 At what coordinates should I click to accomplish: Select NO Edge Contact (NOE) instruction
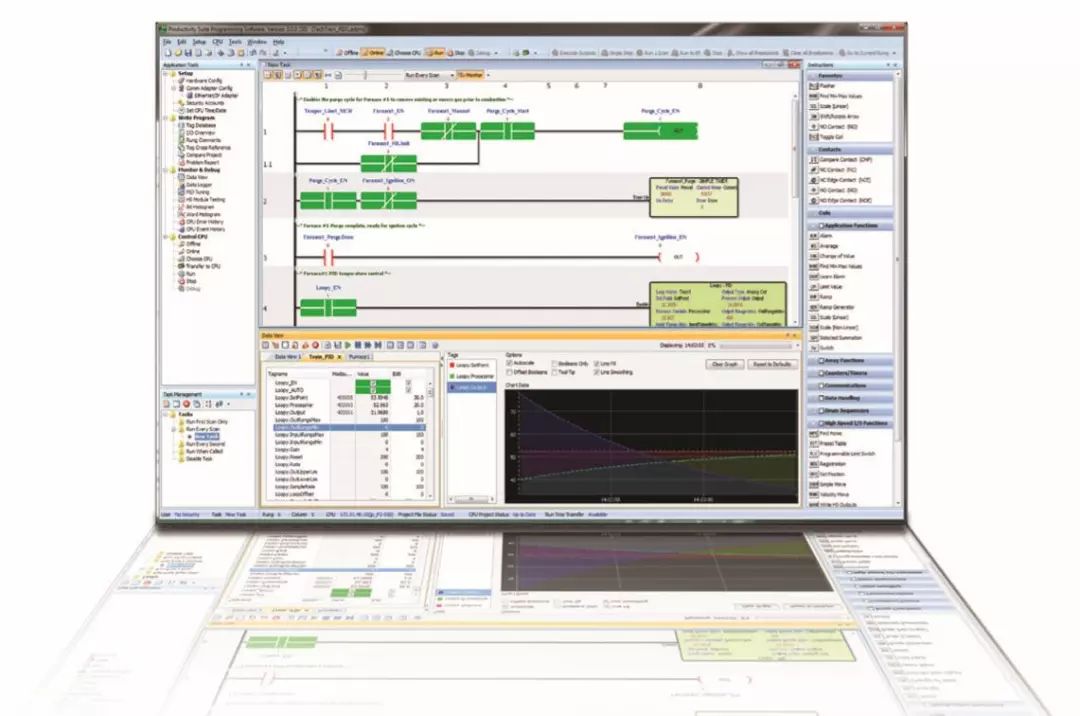point(840,200)
